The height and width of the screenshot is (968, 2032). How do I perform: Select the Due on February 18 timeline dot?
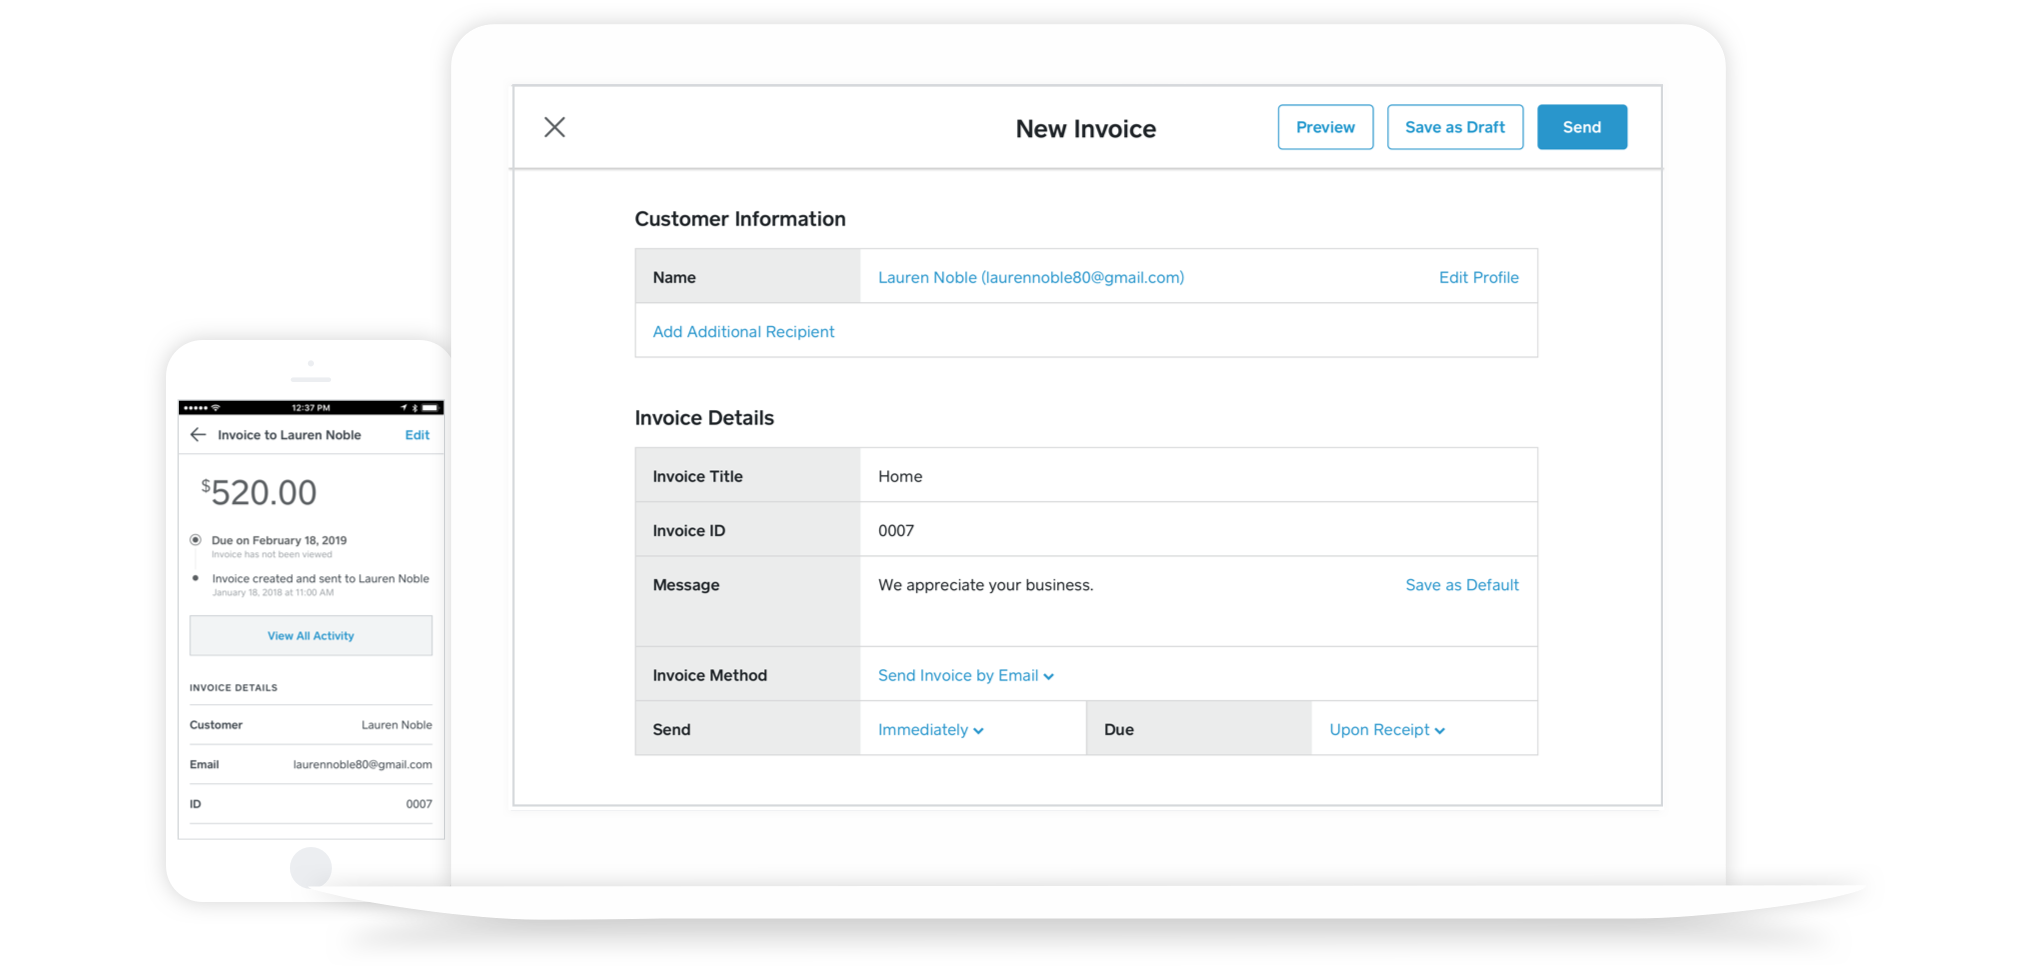[x=196, y=539]
